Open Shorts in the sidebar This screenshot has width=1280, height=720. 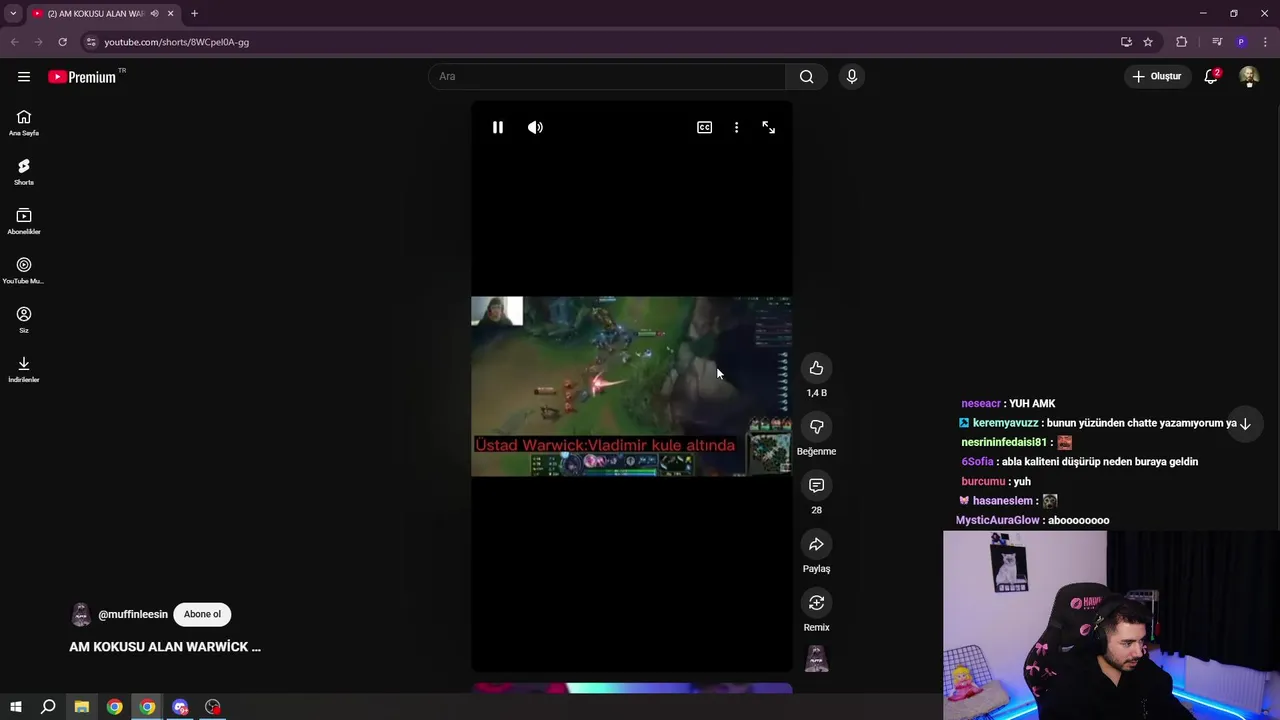coord(24,172)
